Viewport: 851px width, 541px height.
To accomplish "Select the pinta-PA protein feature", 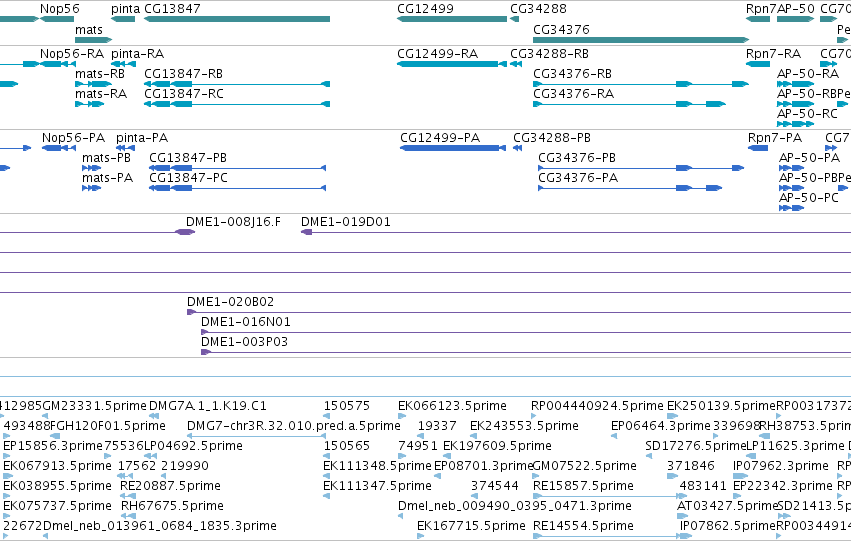I will tap(125, 148).
